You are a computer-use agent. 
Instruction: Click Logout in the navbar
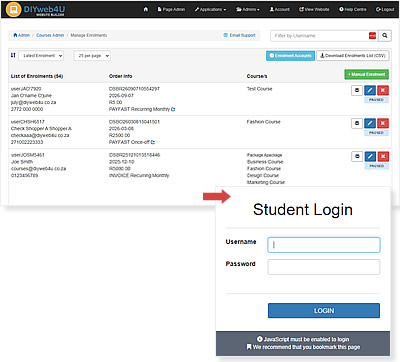(385, 9)
